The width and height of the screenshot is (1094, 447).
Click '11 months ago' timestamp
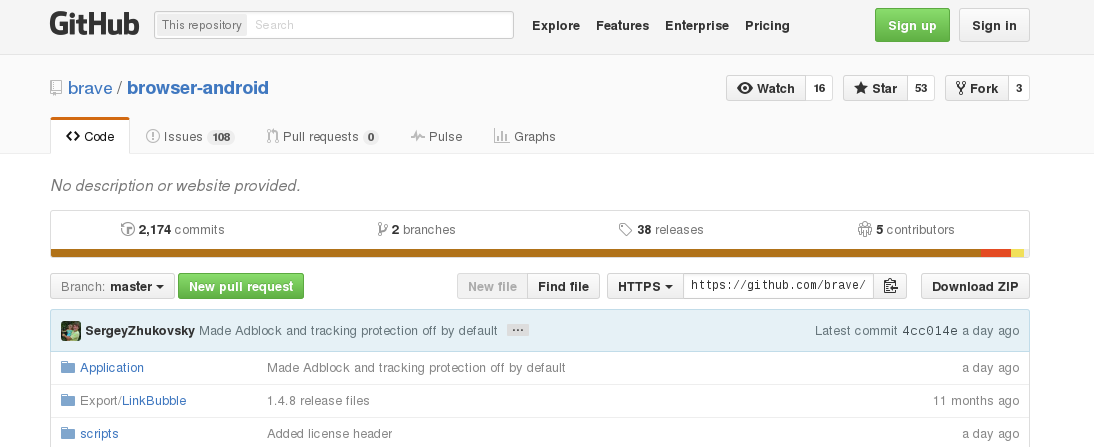(x=976, y=400)
